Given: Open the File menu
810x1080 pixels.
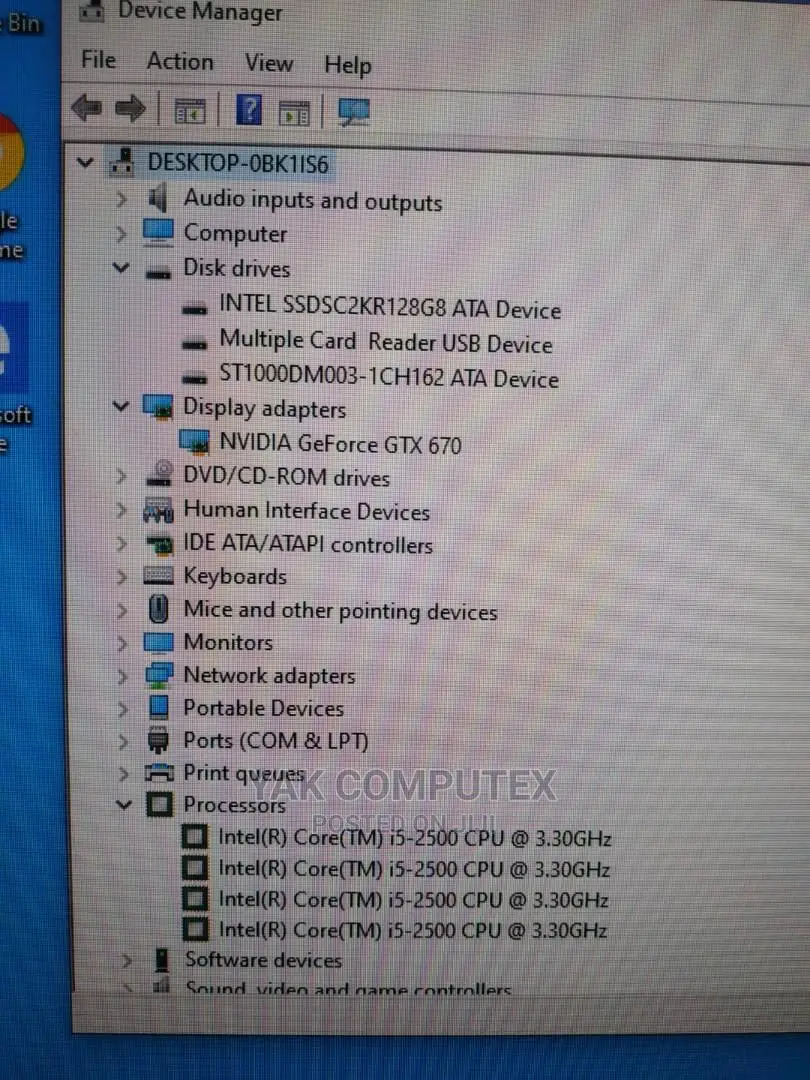Looking at the screenshot, I should click(98, 59).
